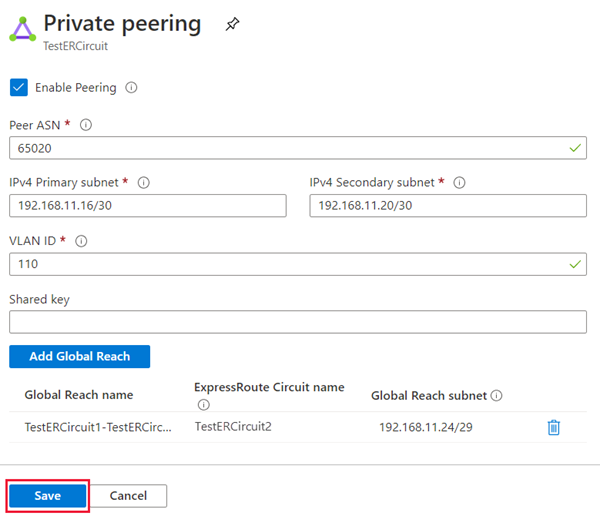Click the Peer ASN validation checkmark

575,148
